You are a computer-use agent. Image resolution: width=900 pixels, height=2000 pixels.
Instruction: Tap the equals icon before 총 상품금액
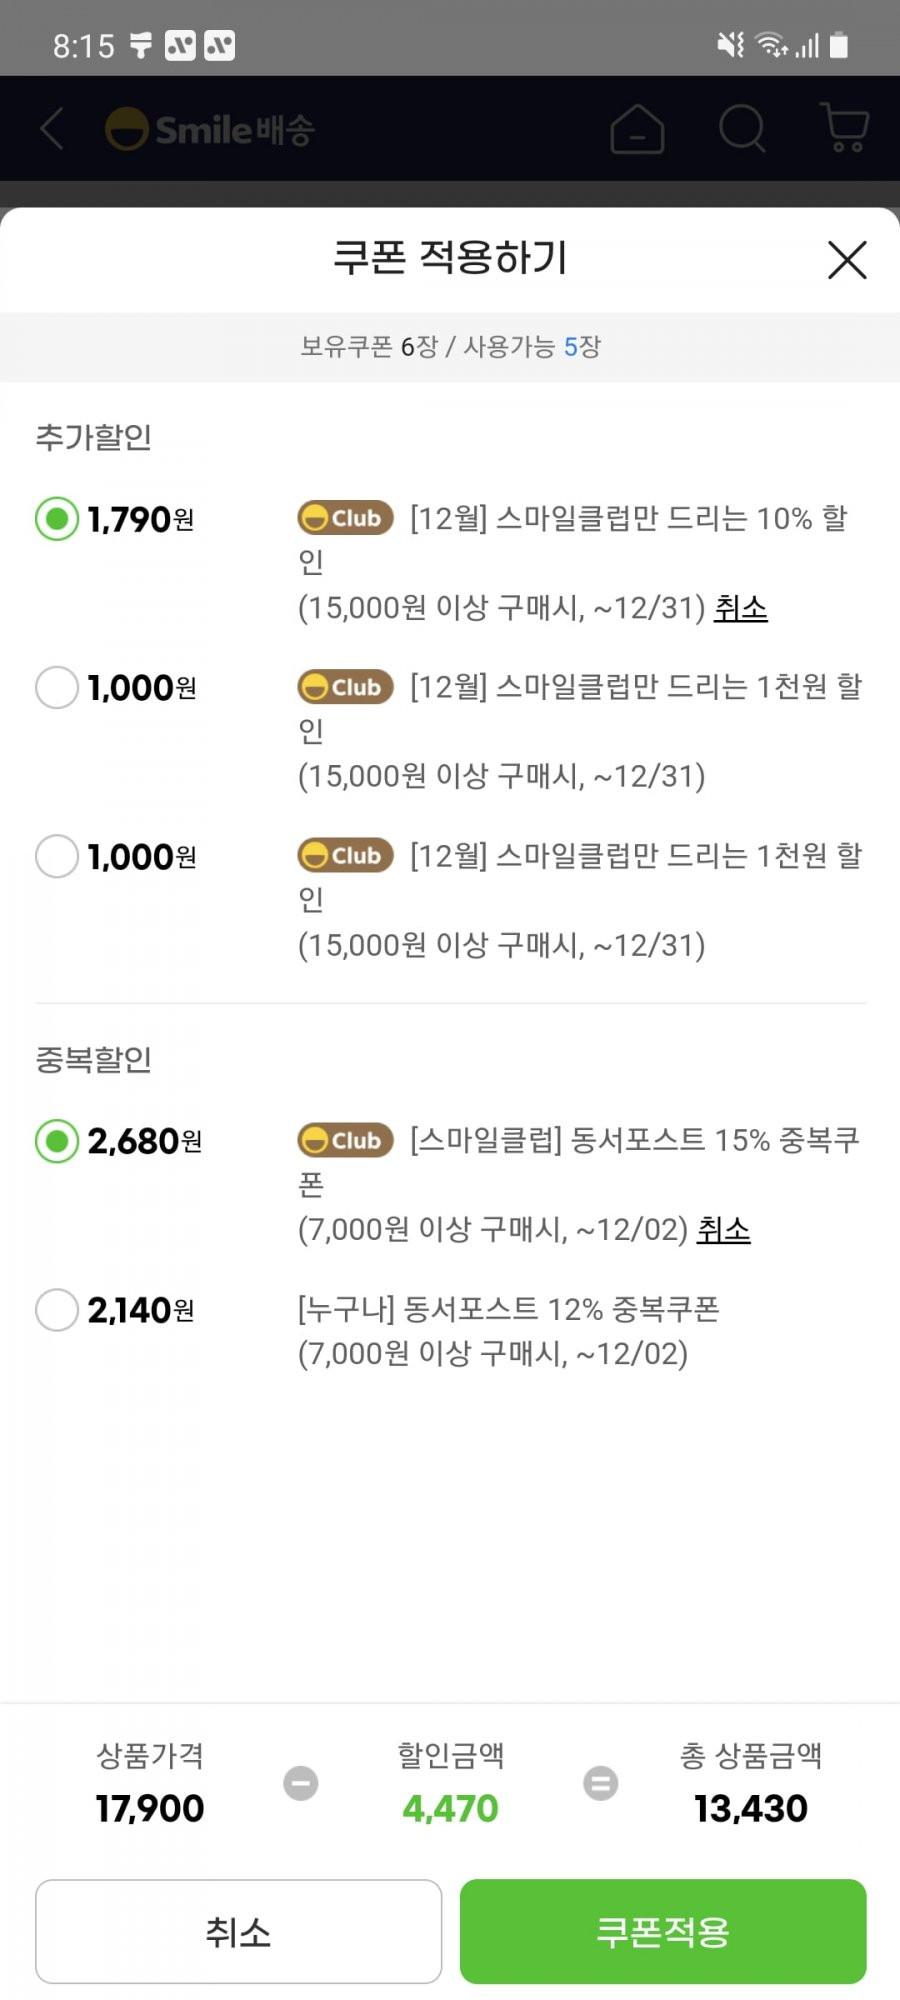pos(600,1783)
